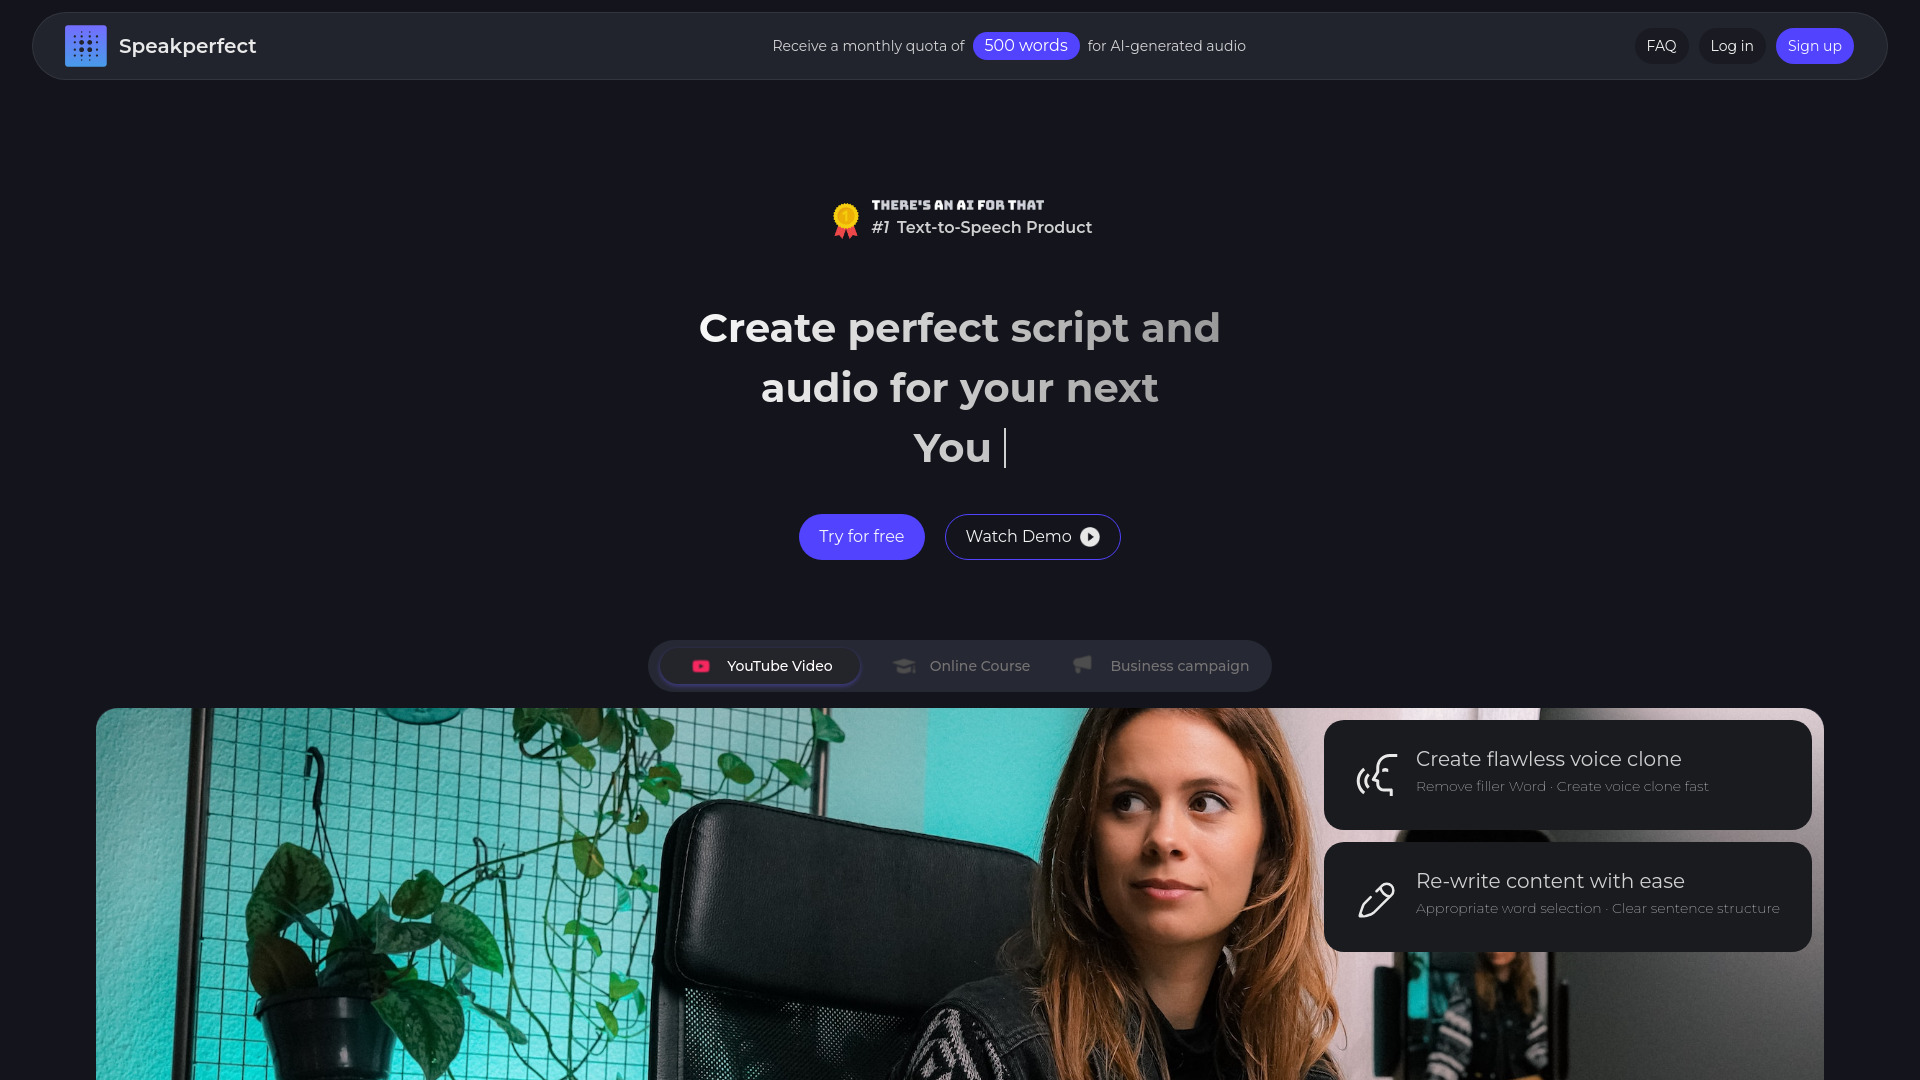Screen dimensions: 1920x1080
Task: Open the Log in dropdown
Action: pos(1731,46)
